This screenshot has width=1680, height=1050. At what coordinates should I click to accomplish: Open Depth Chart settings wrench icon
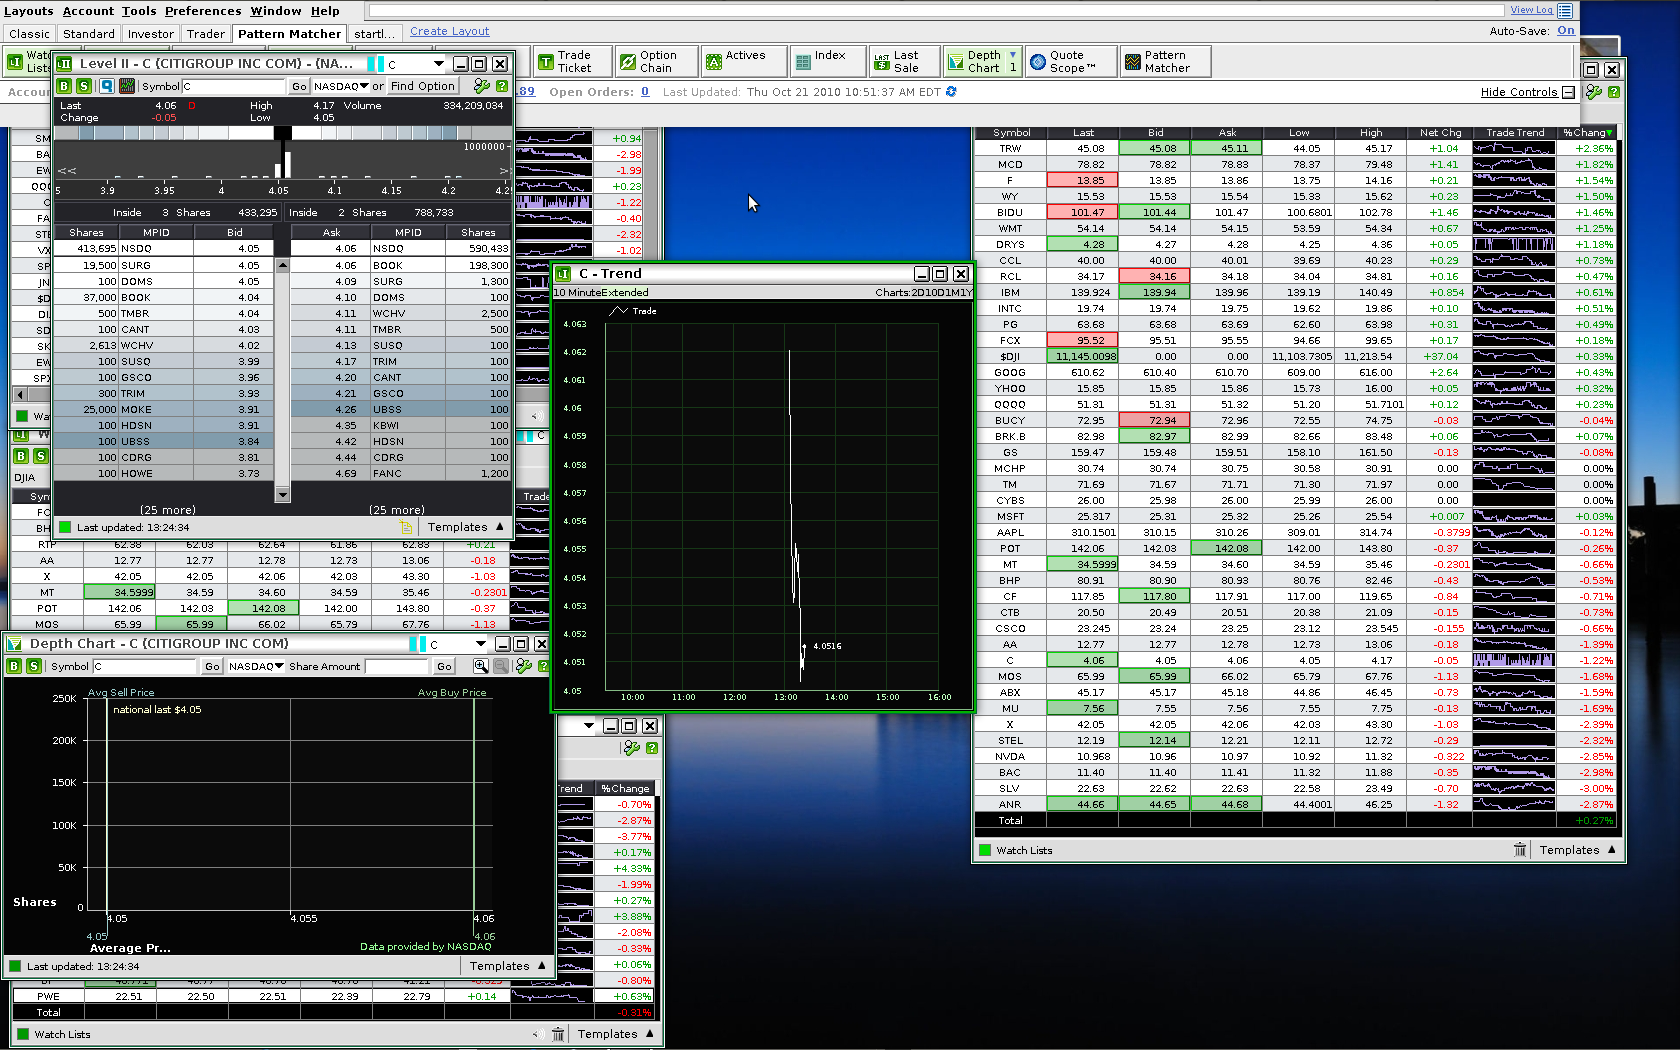pos(523,666)
